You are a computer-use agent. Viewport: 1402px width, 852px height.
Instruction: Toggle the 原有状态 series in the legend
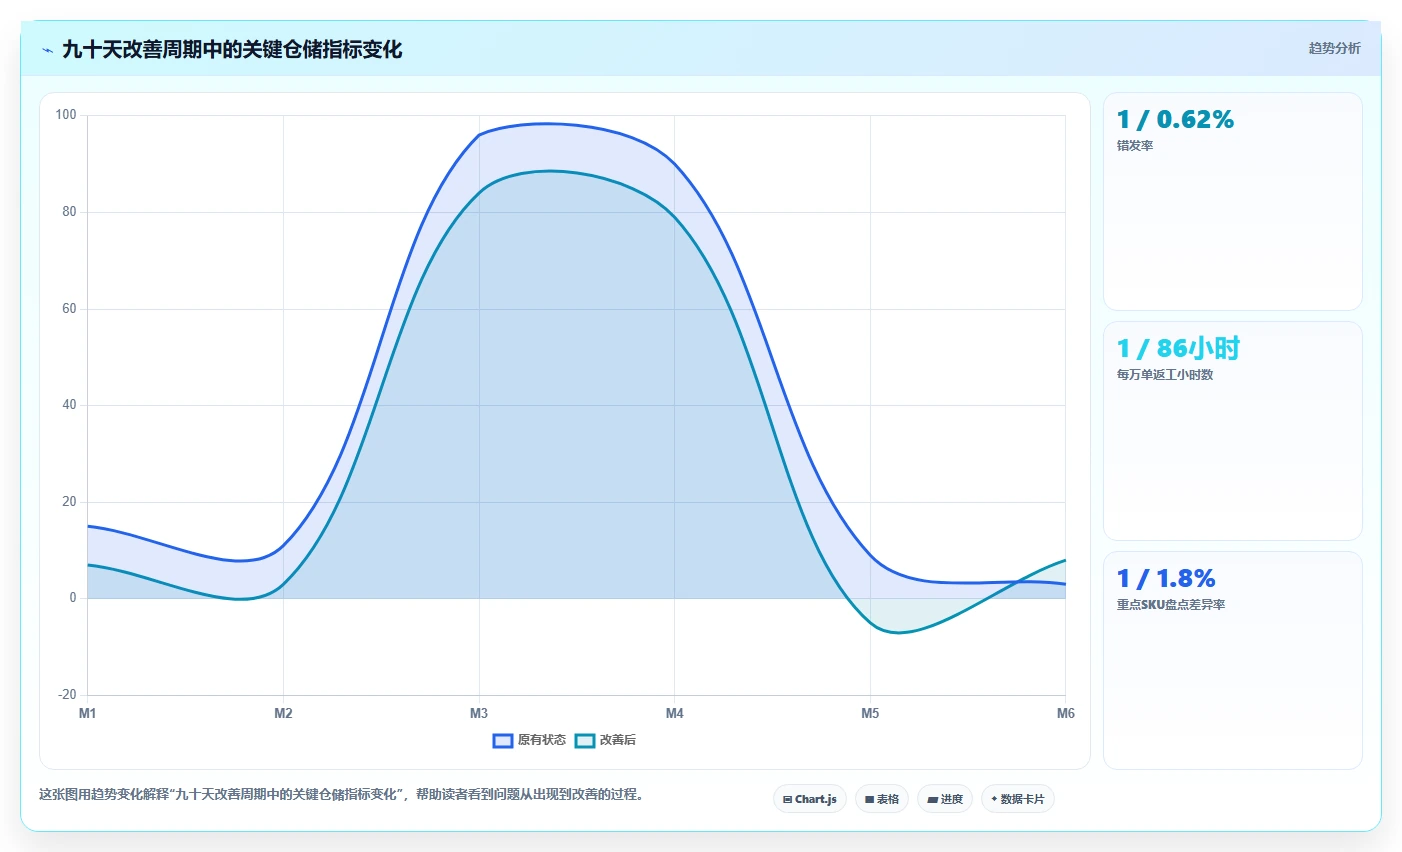click(529, 740)
